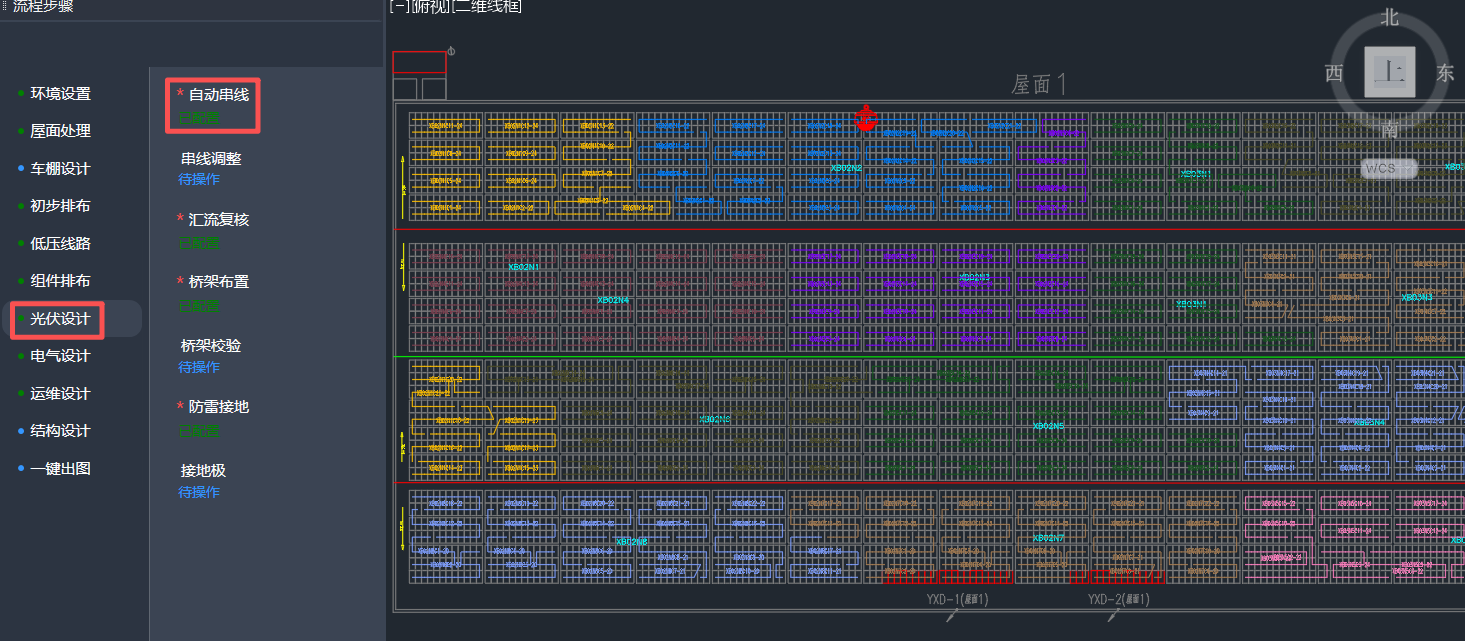Click compass north marker 北
This screenshot has width=1465, height=641.
(x=1390, y=17)
